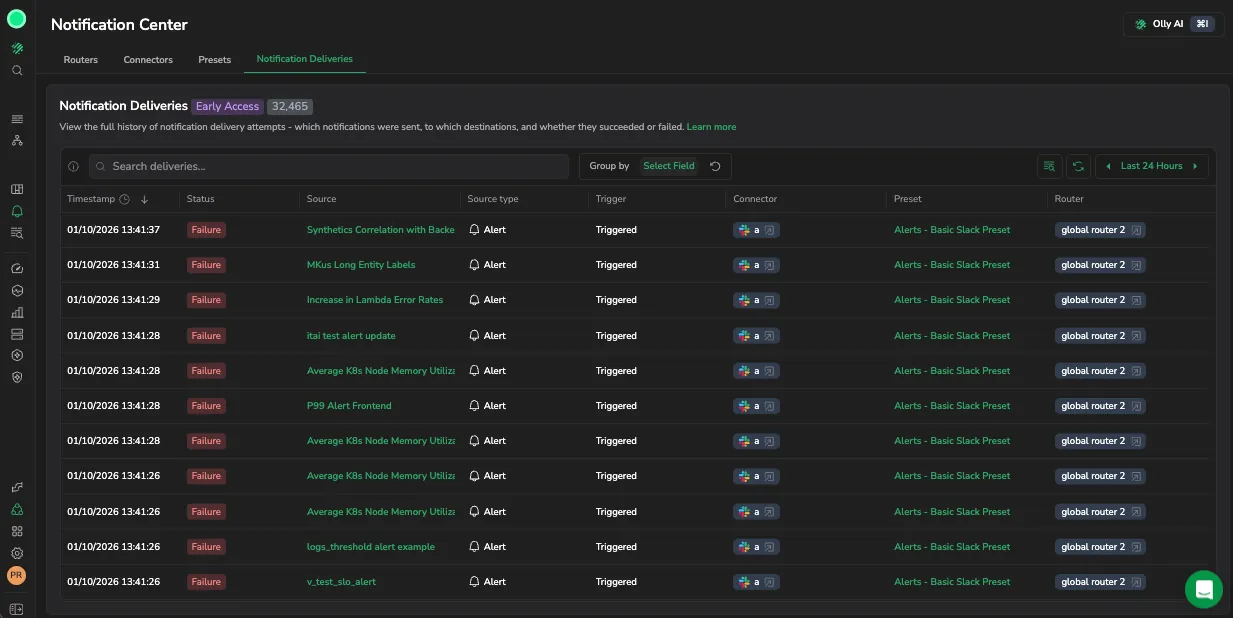This screenshot has width=1233, height=618.
Task: Open the list-search icon below sidebar bell
Action: click(x=17, y=233)
